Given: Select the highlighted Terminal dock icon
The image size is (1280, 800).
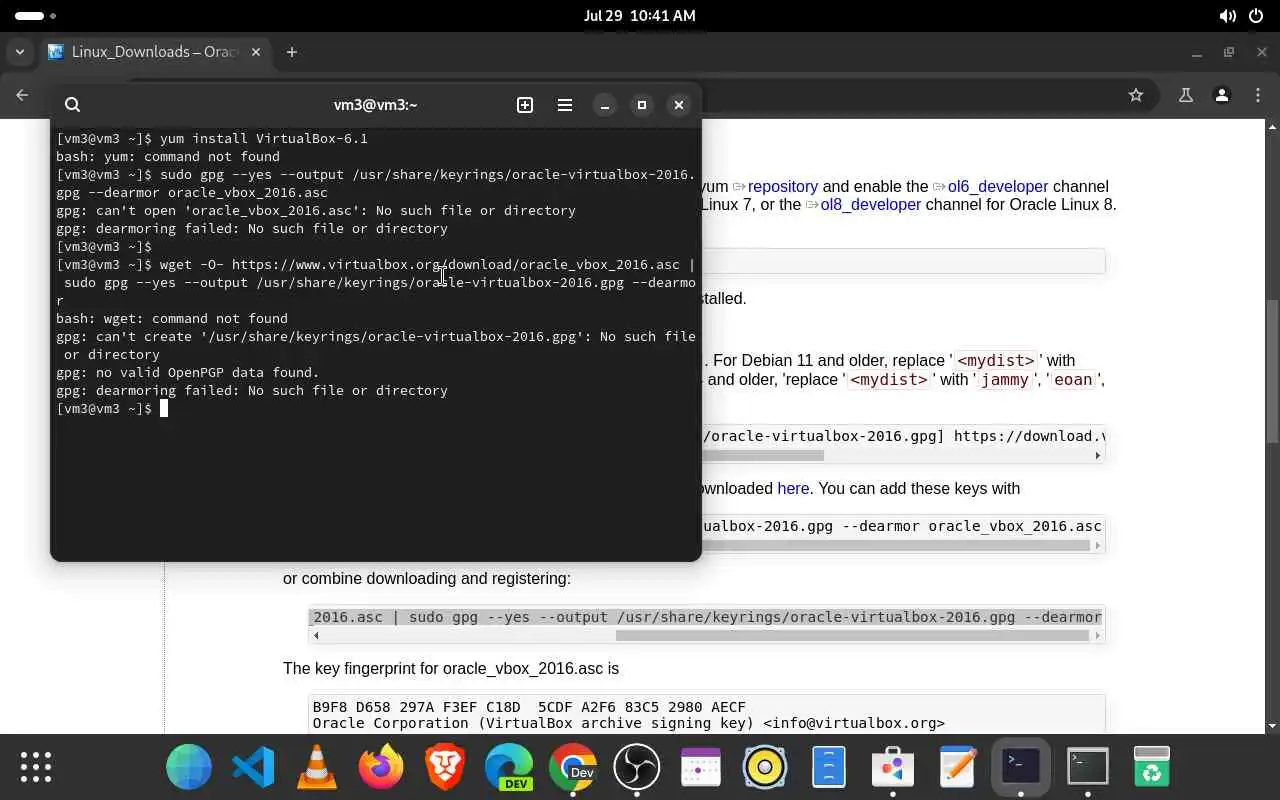Looking at the screenshot, I should (1021, 767).
